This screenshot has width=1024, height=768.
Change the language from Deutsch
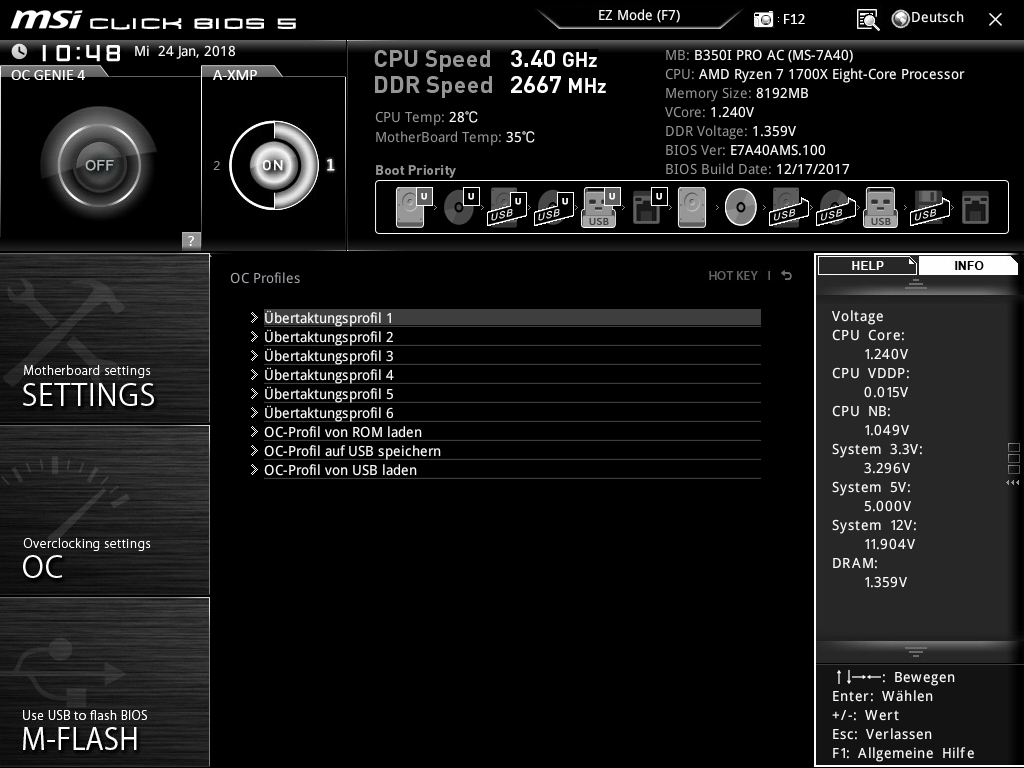click(937, 18)
